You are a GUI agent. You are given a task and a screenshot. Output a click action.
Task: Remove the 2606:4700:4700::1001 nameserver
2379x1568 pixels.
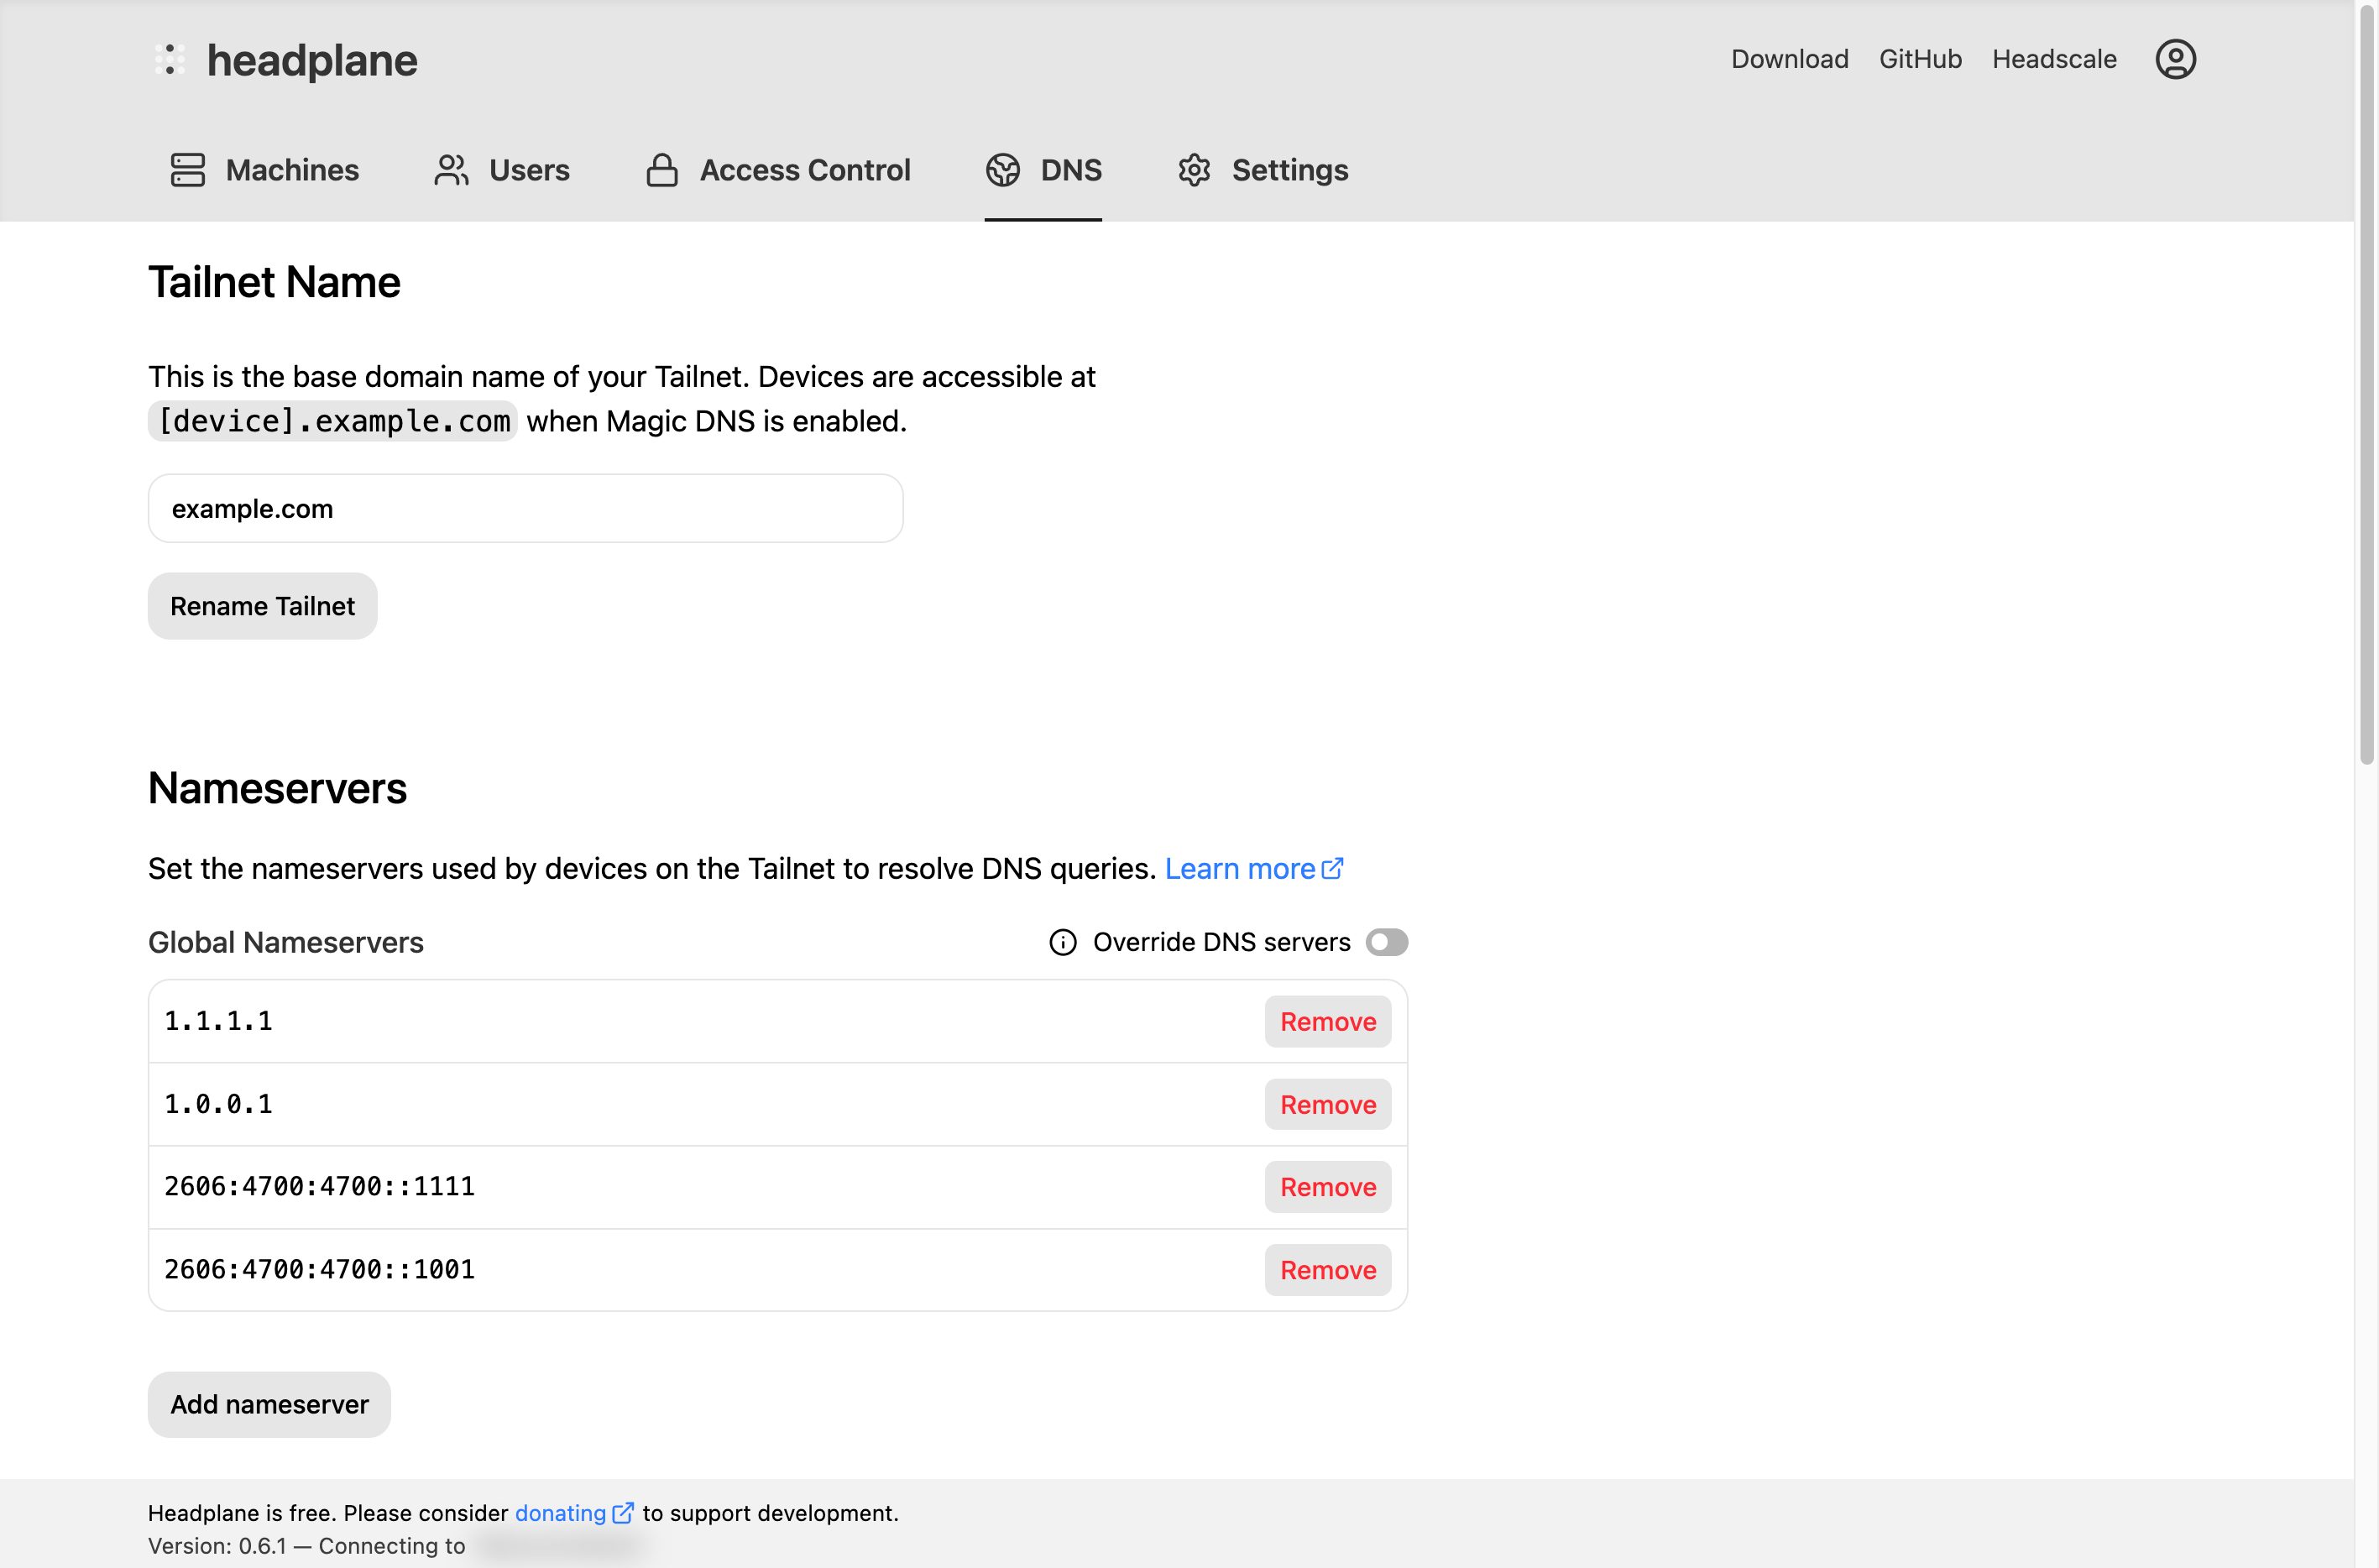(1327, 1269)
